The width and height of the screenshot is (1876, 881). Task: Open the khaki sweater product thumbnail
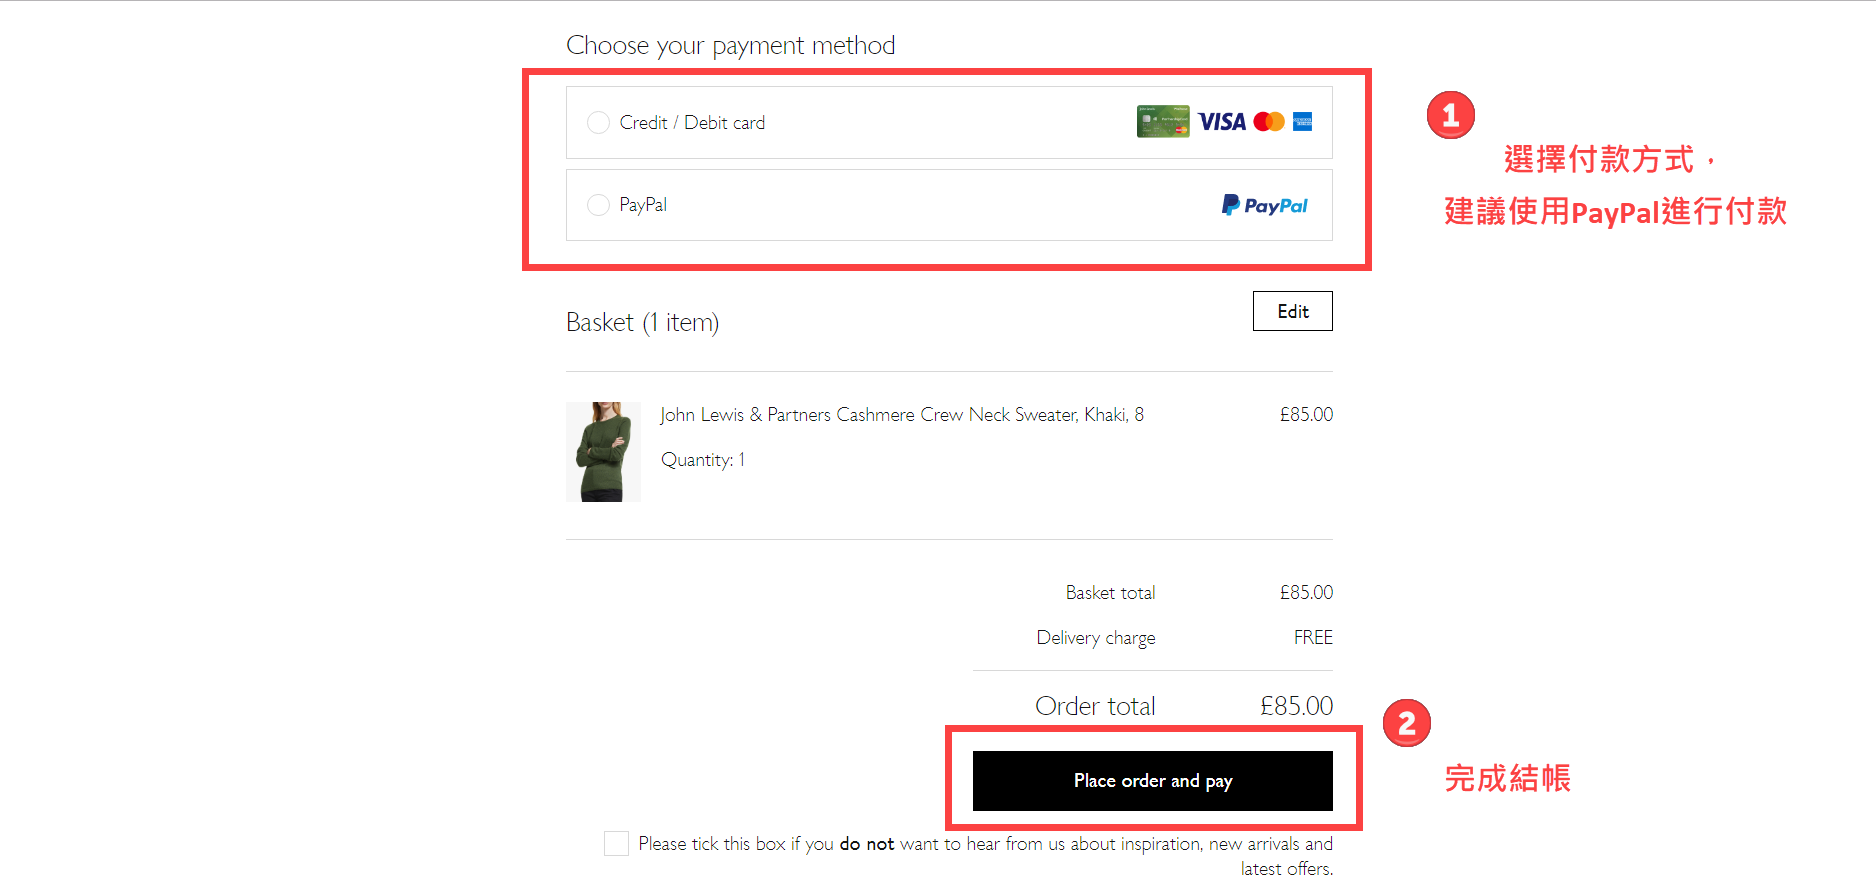[x=603, y=452]
